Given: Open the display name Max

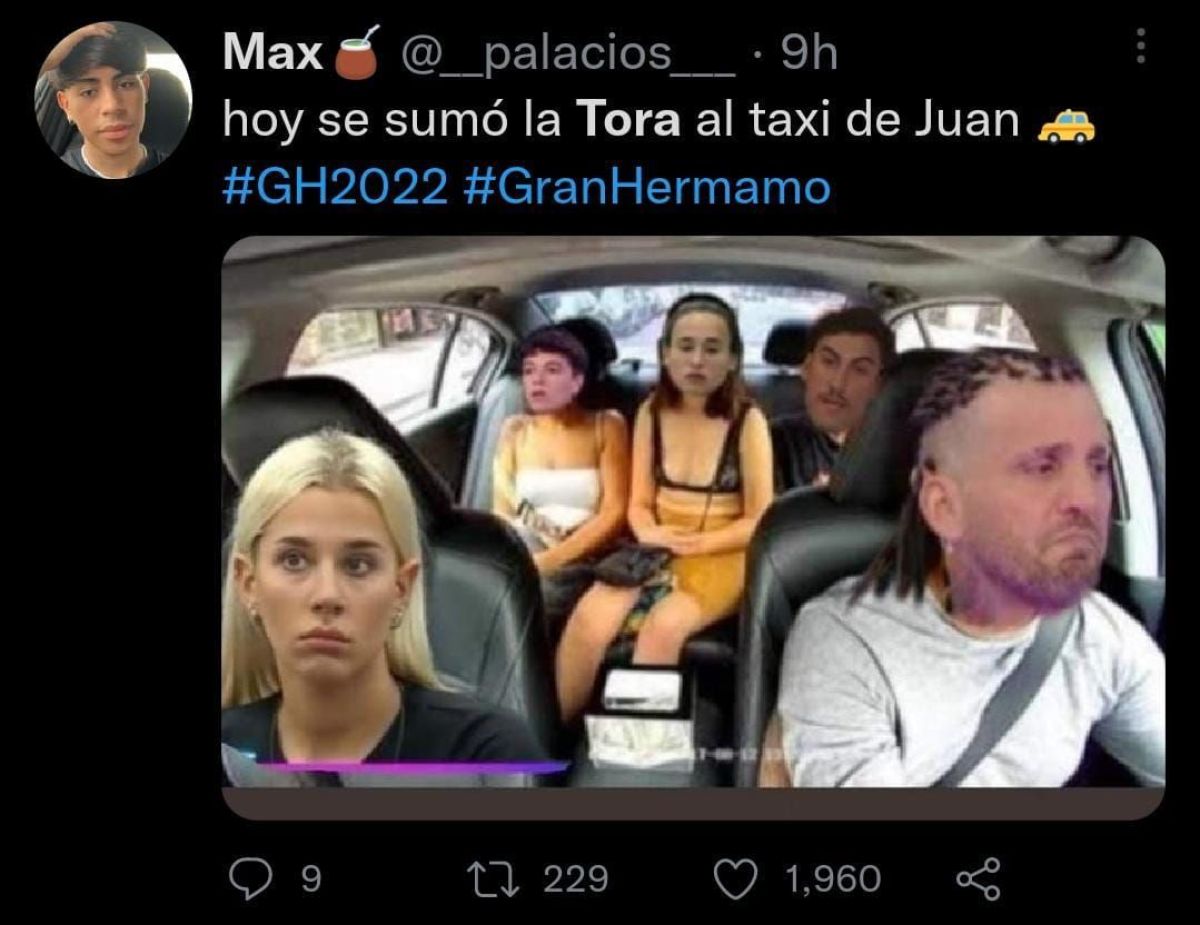Looking at the screenshot, I should click(272, 53).
